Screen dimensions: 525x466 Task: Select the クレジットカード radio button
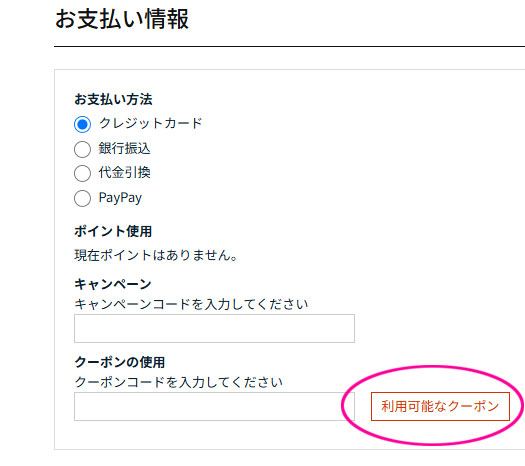(x=82, y=124)
